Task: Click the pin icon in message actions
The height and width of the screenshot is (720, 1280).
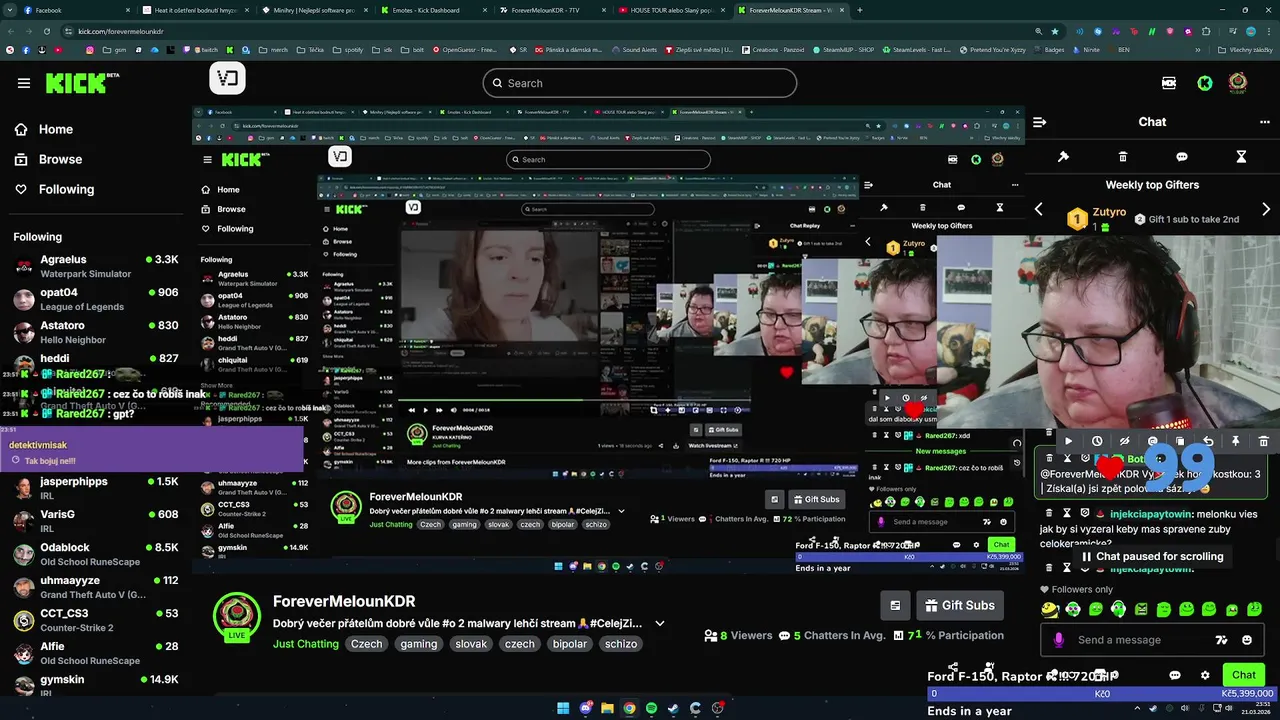Action: click(x=1235, y=441)
